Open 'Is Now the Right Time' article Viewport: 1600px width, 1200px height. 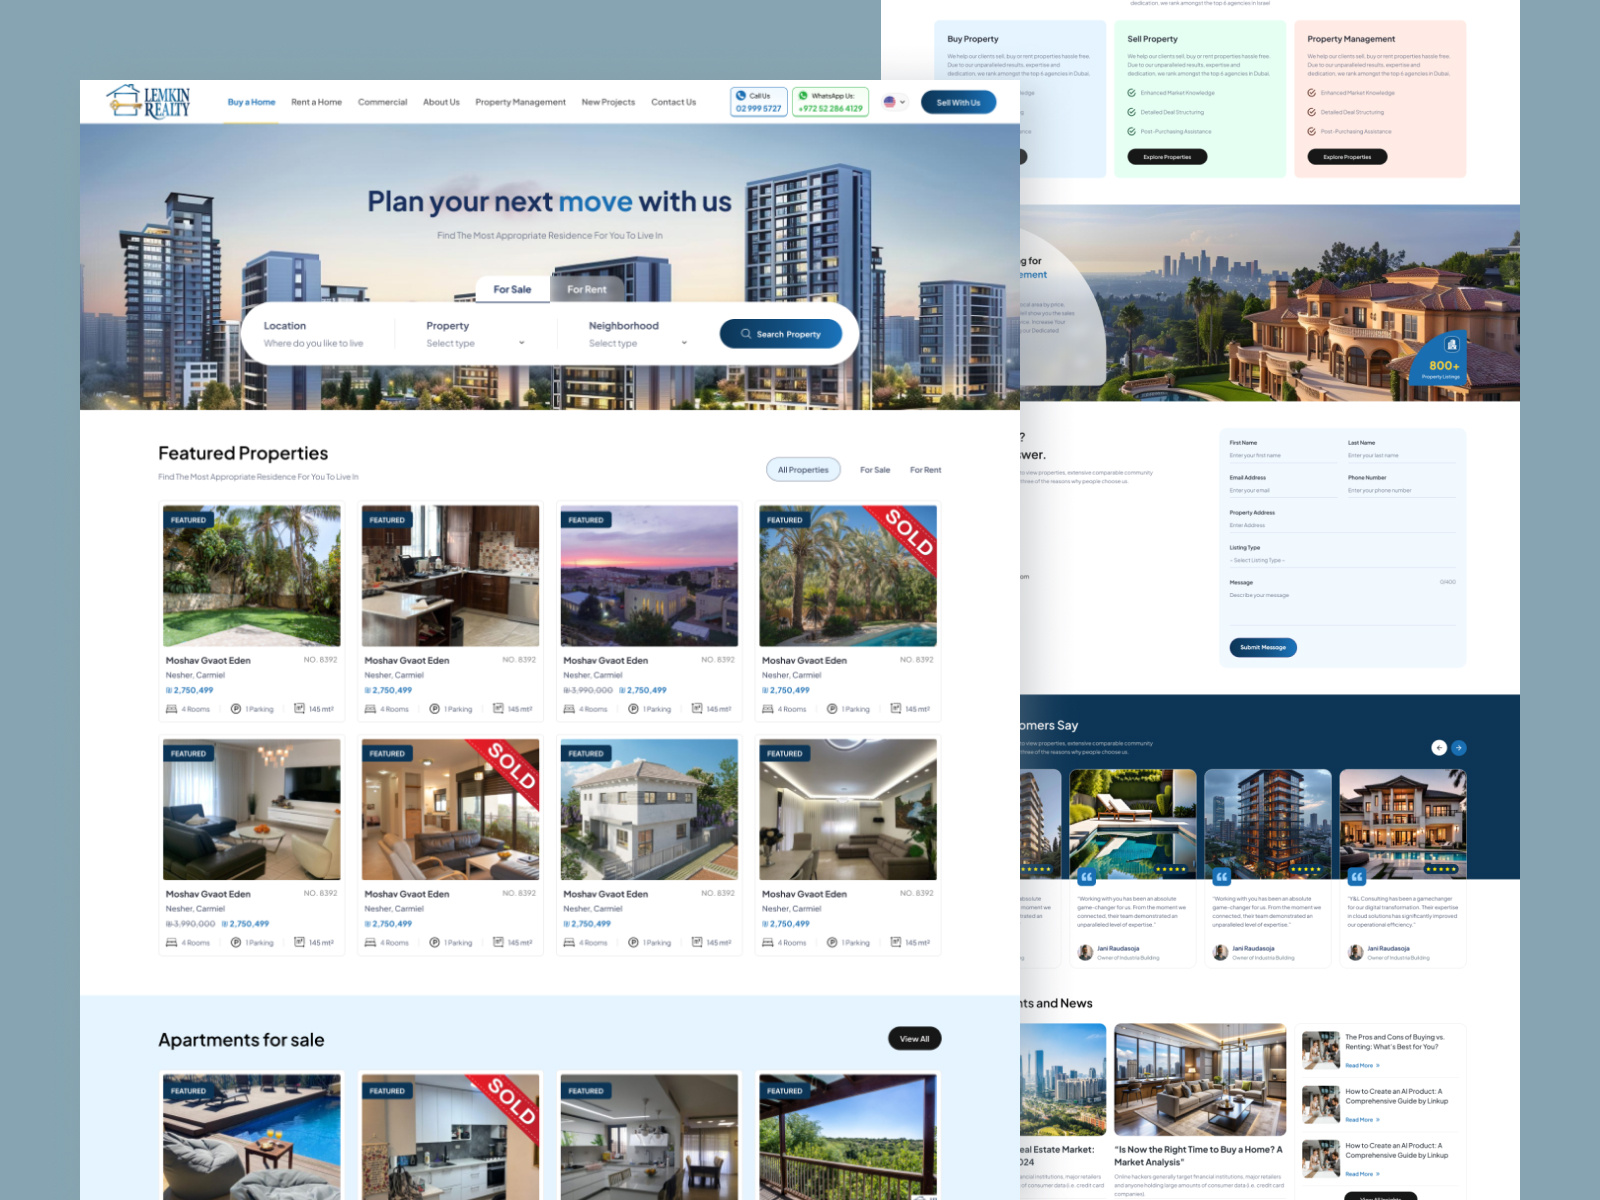(1199, 1156)
